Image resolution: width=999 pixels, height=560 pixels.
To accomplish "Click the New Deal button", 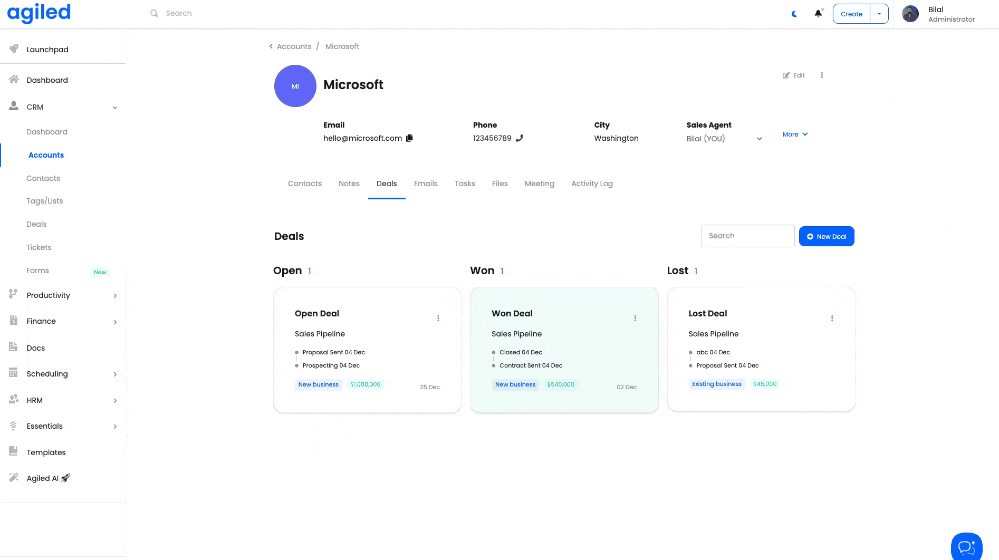I will tap(826, 236).
